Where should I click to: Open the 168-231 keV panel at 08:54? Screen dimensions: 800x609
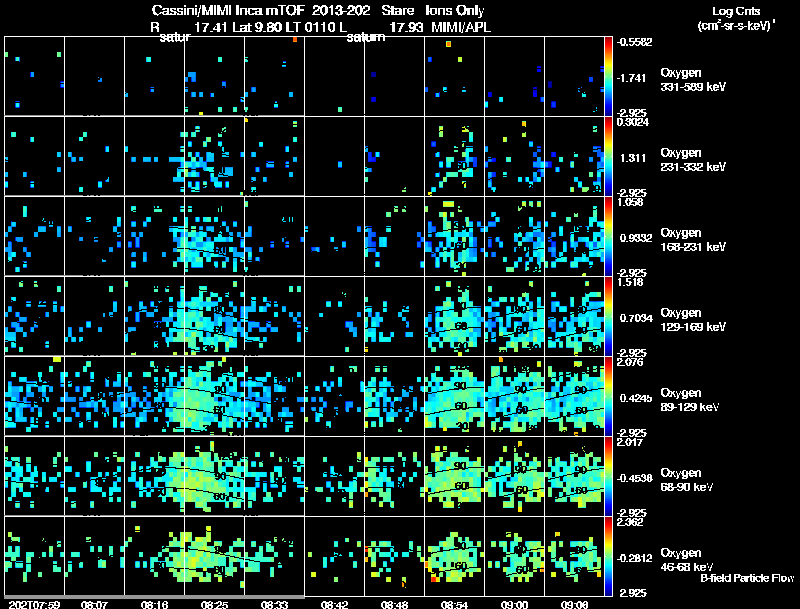click(x=454, y=236)
